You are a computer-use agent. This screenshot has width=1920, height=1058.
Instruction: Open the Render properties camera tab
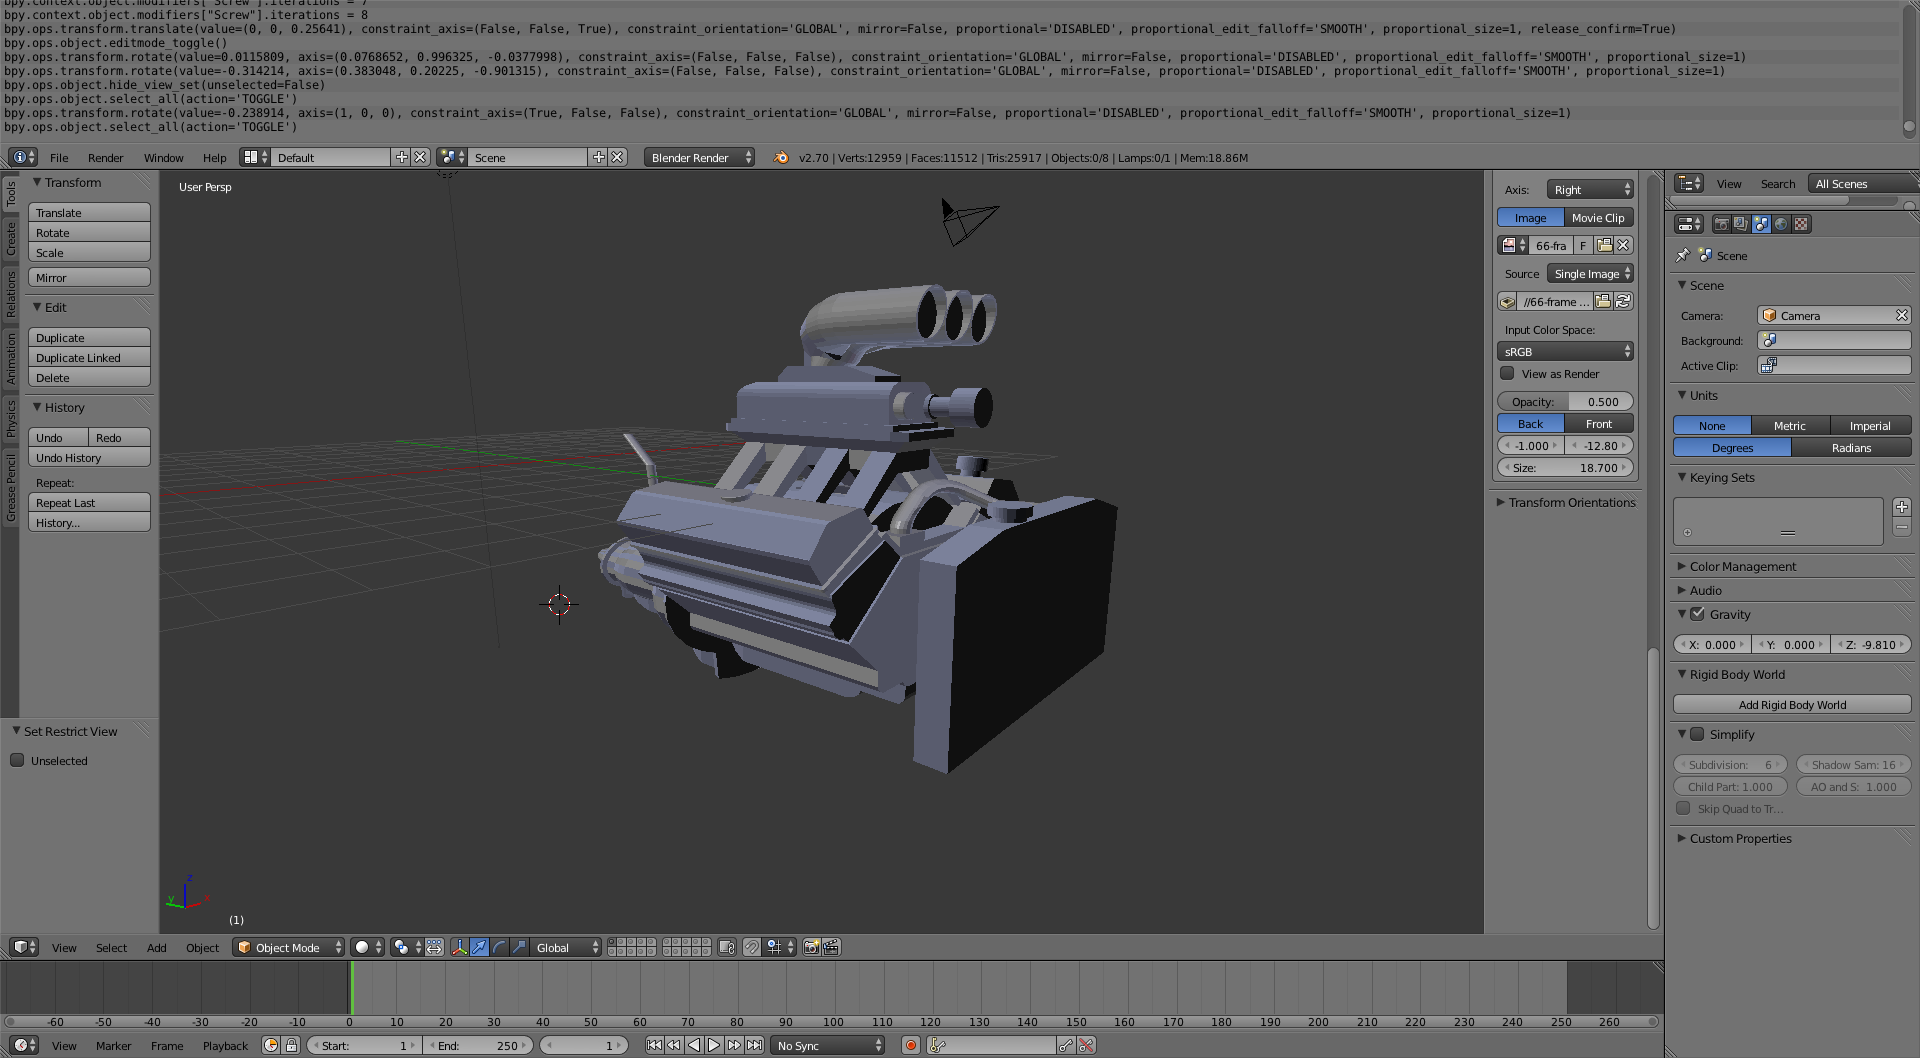point(1721,224)
